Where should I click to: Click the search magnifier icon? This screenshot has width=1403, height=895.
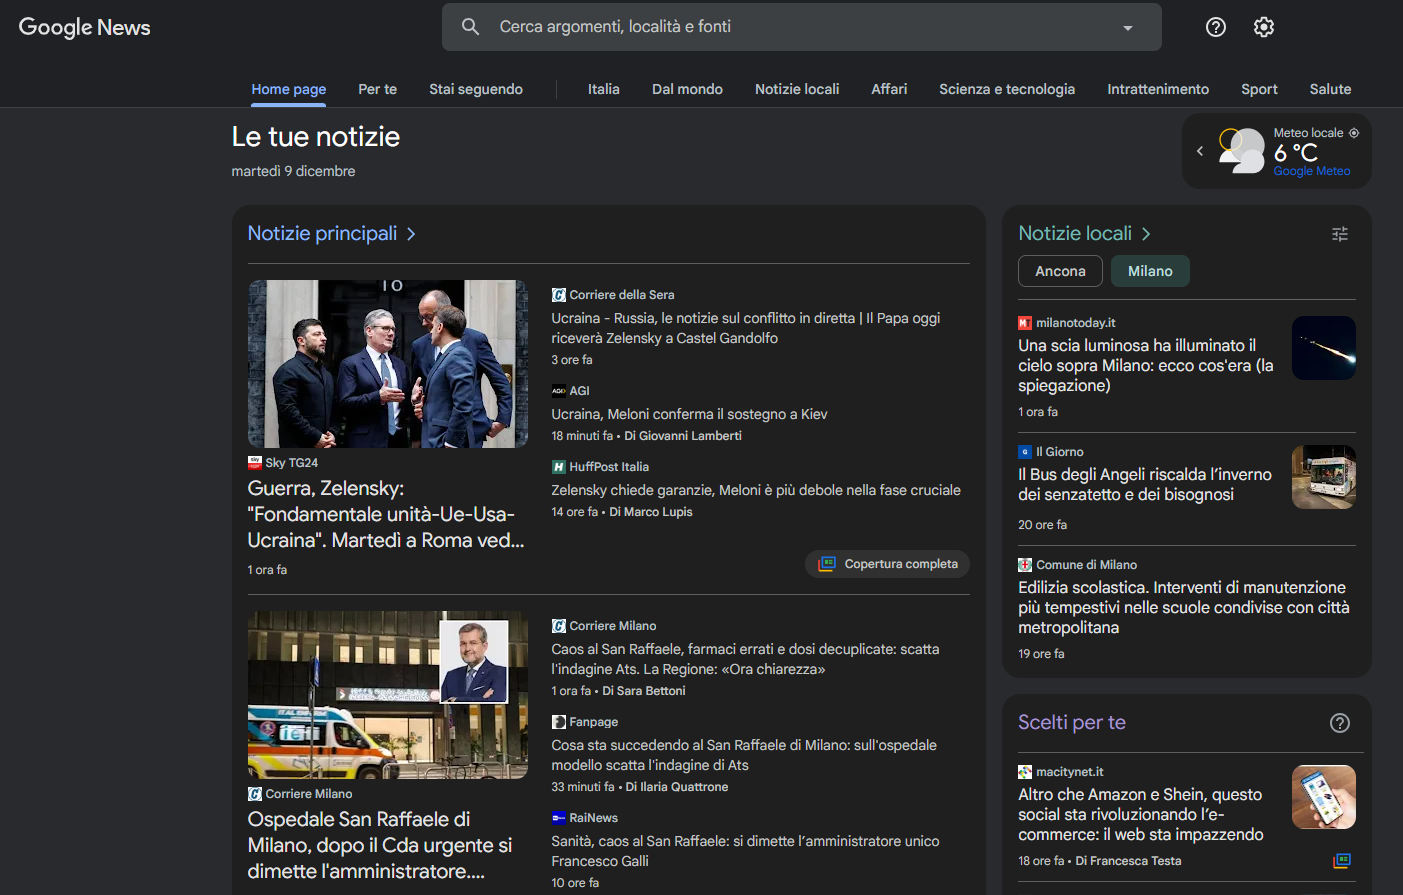click(470, 27)
